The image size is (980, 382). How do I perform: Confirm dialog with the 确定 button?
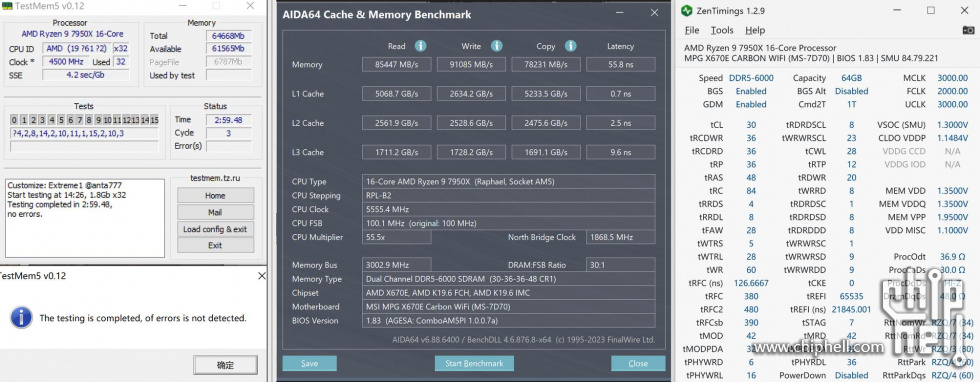225,365
